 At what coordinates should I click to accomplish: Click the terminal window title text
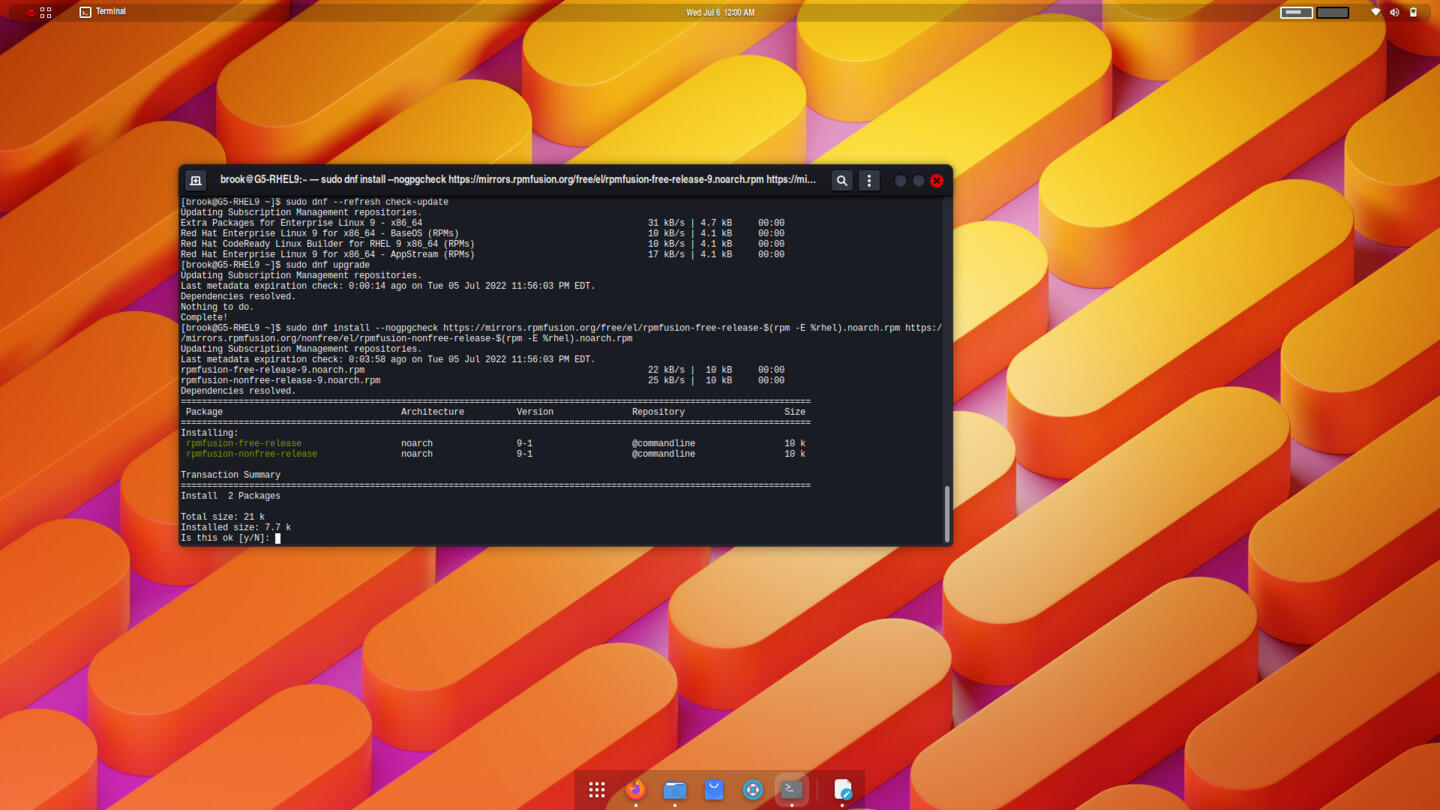(x=518, y=180)
